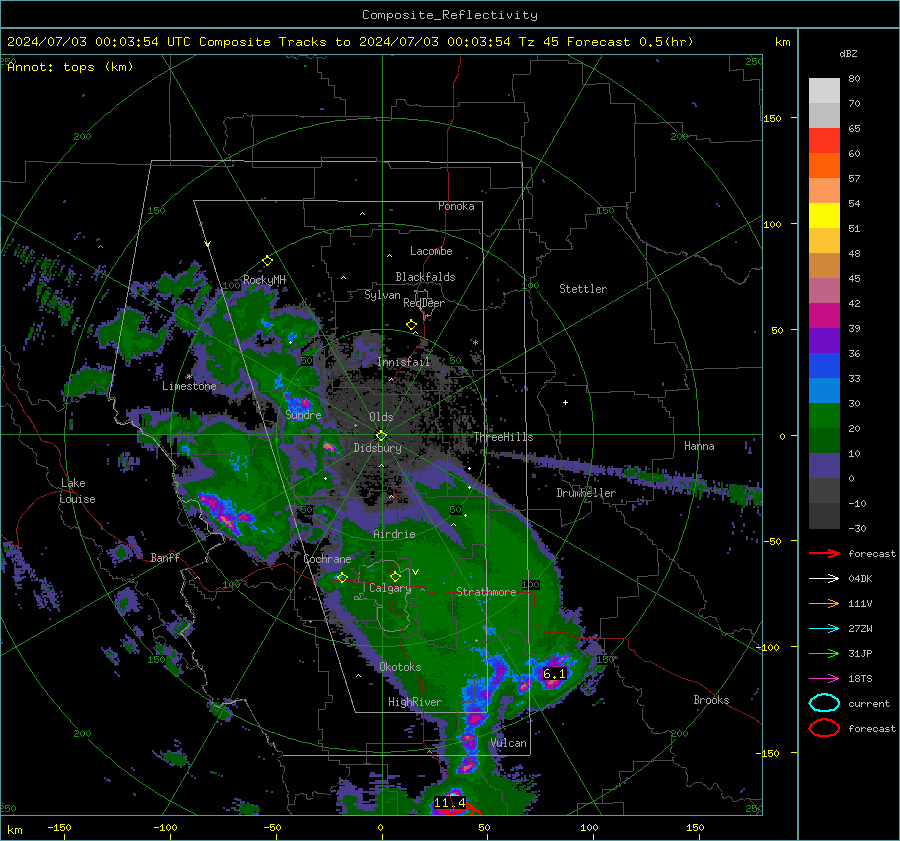This screenshot has height=841, width=900.
Task: Click the 51 dBZ yellow color swatch
Action: pyautogui.click(x=824, y=215)
